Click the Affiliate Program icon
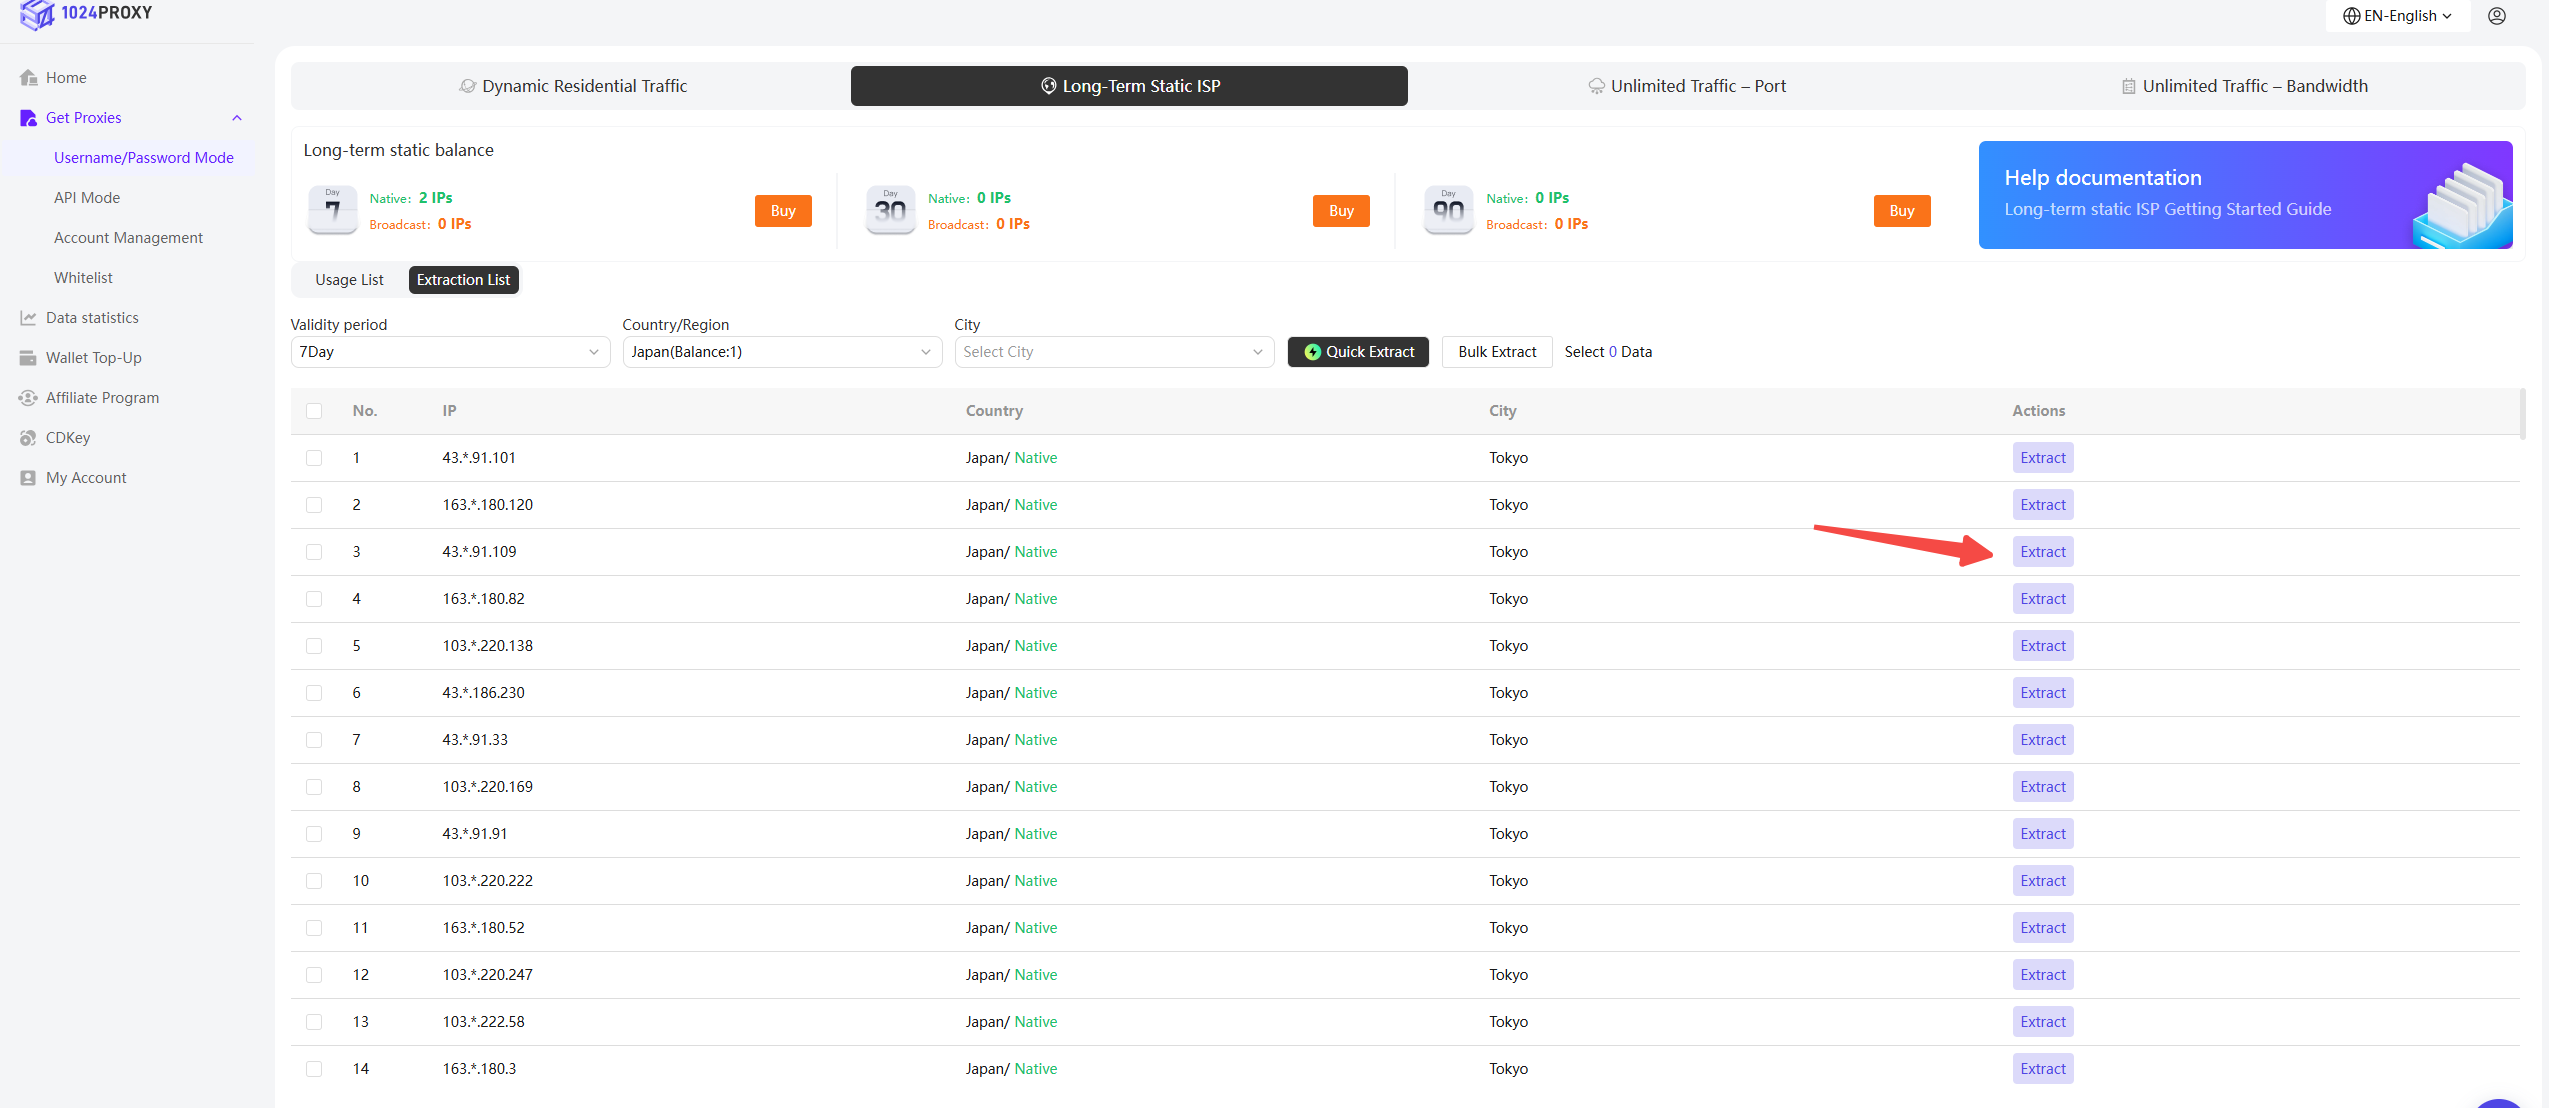Viewport: 2549px width, 1108px height. click(x=28, y=398)
